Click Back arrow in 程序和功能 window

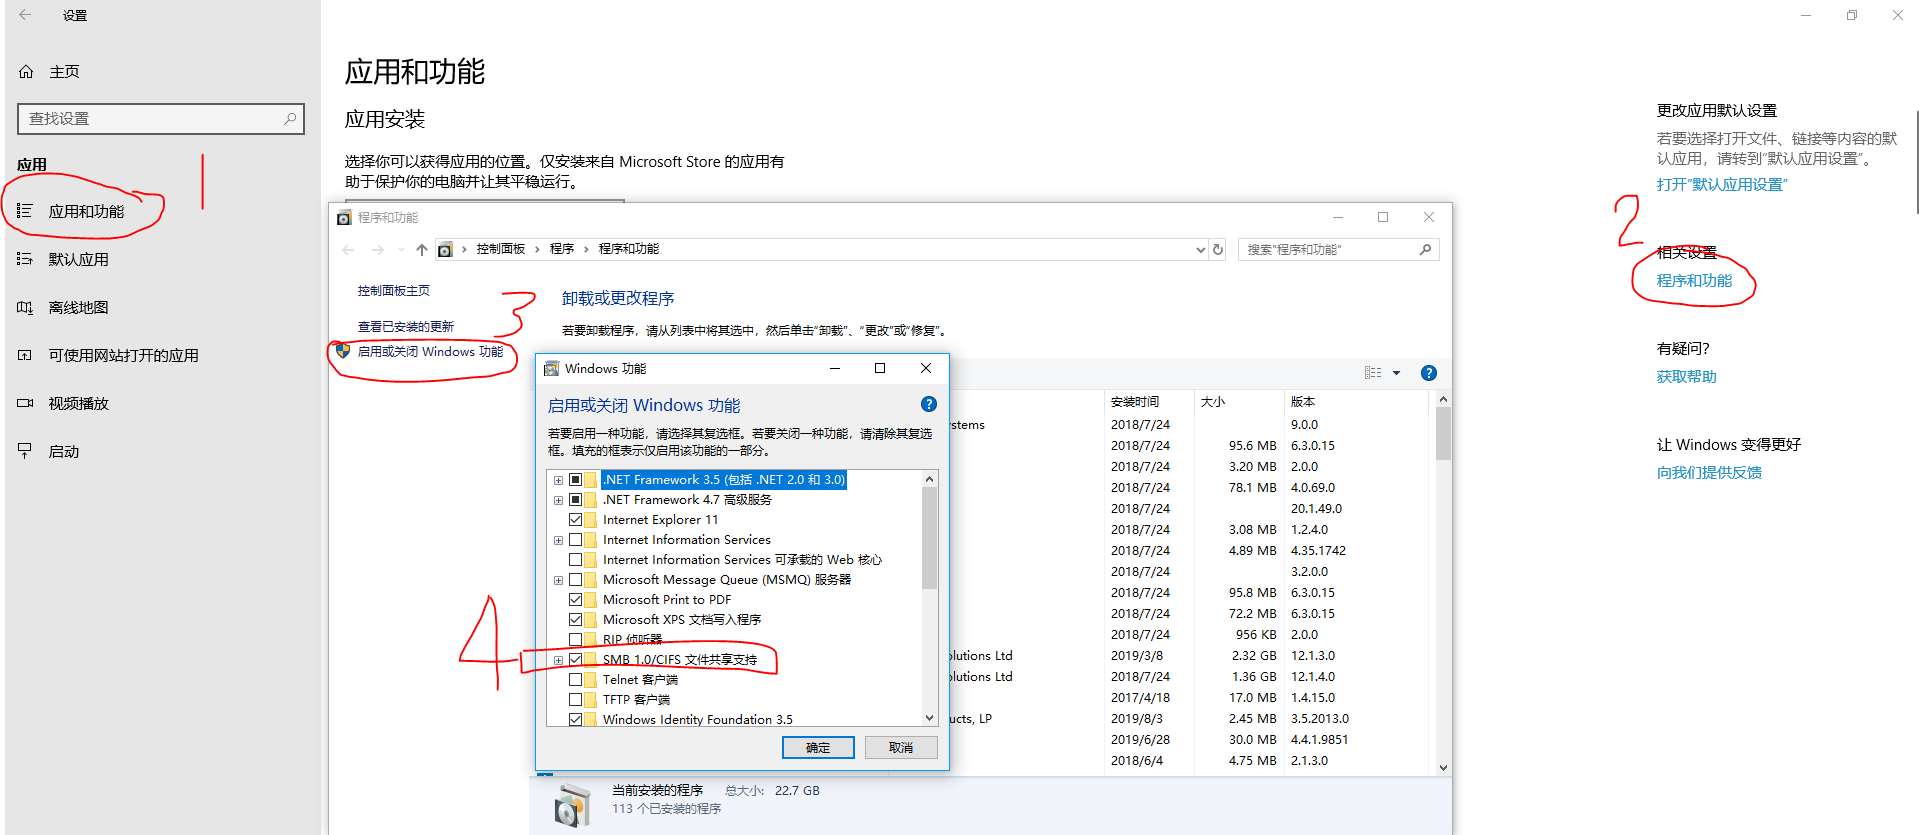click(x=348, y=250)
